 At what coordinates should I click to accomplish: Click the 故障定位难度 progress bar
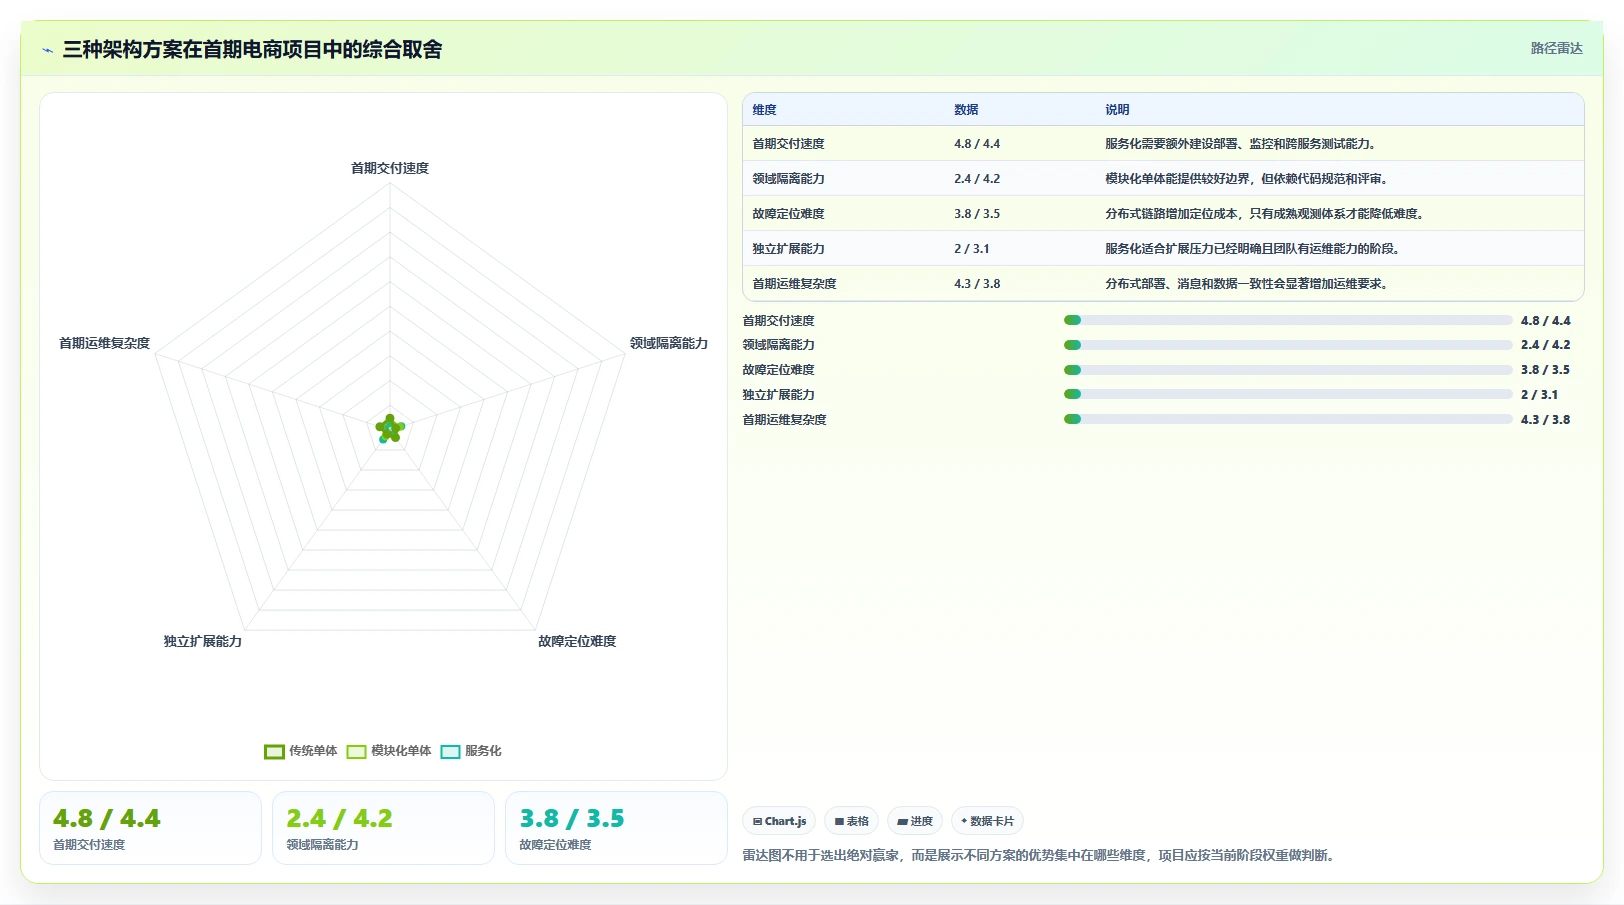(x=1288, y=370)
